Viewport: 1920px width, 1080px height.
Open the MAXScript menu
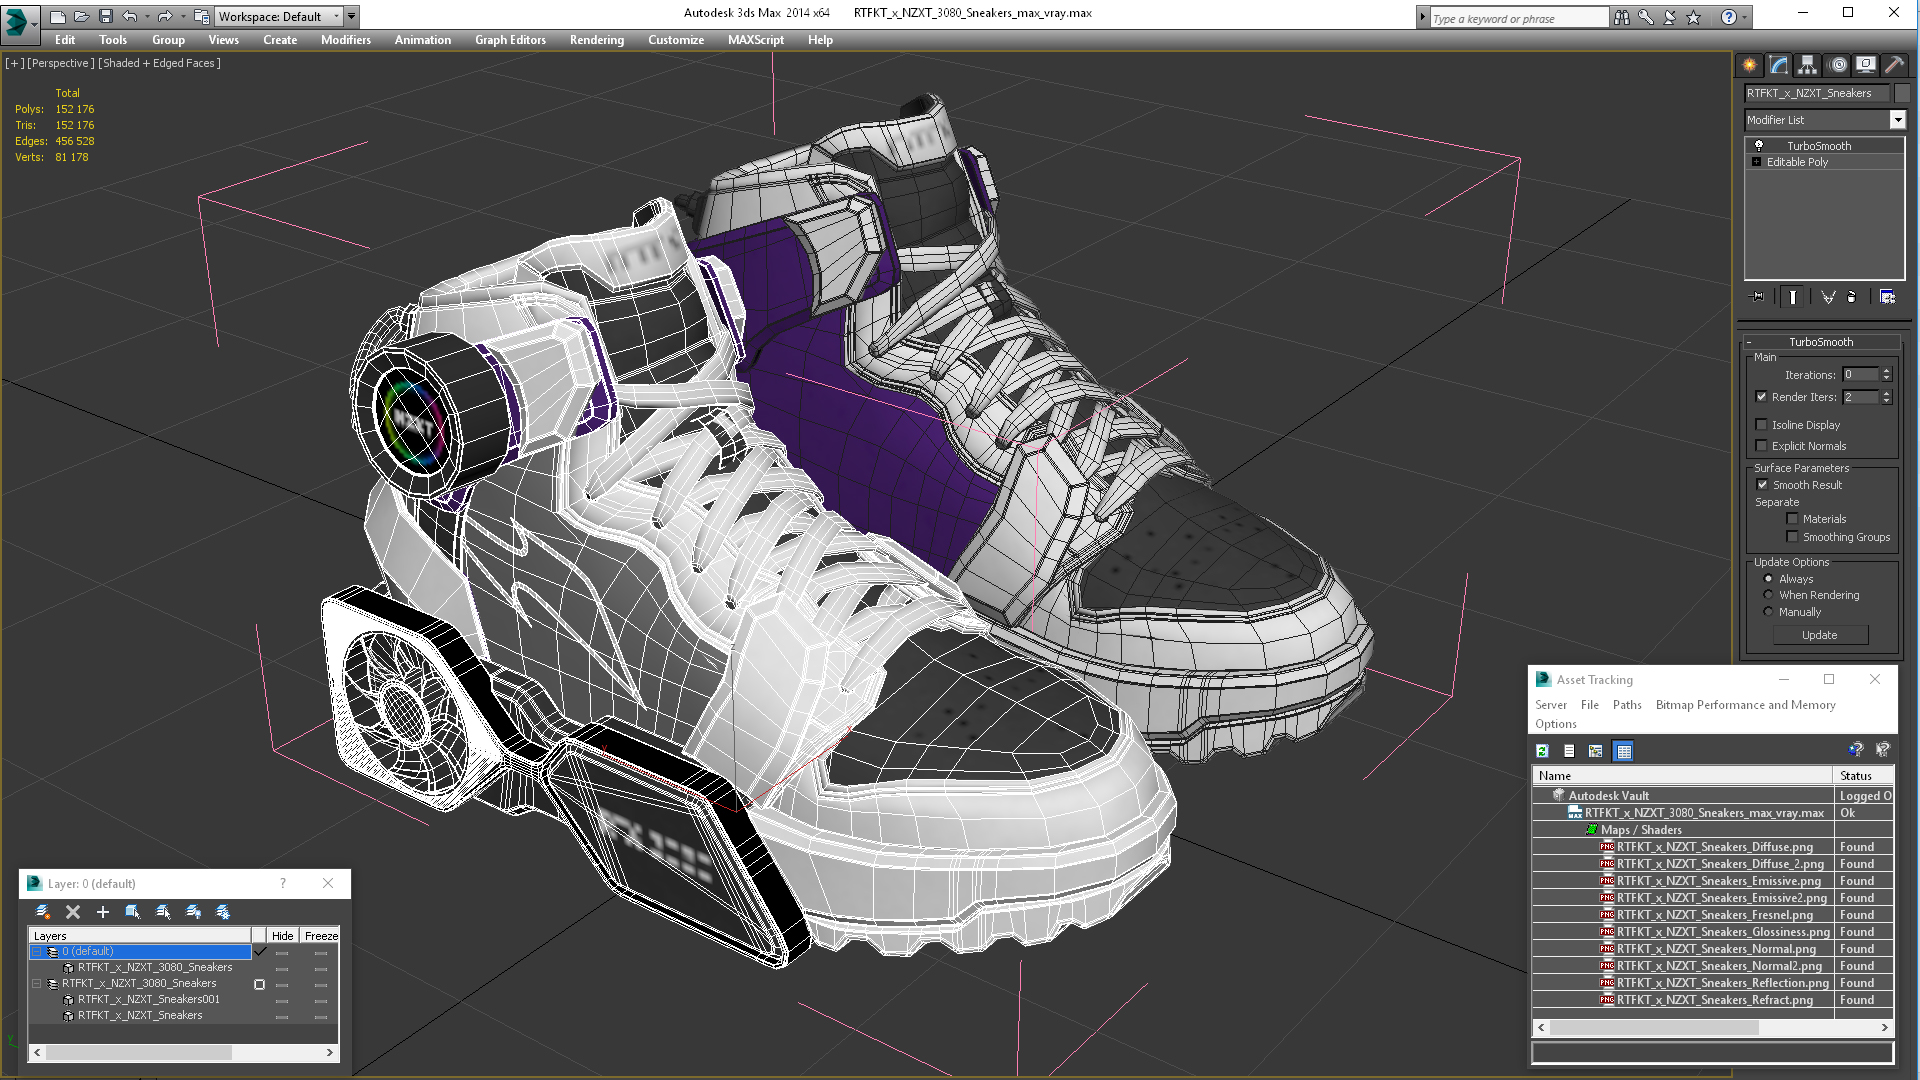[756, 40]
